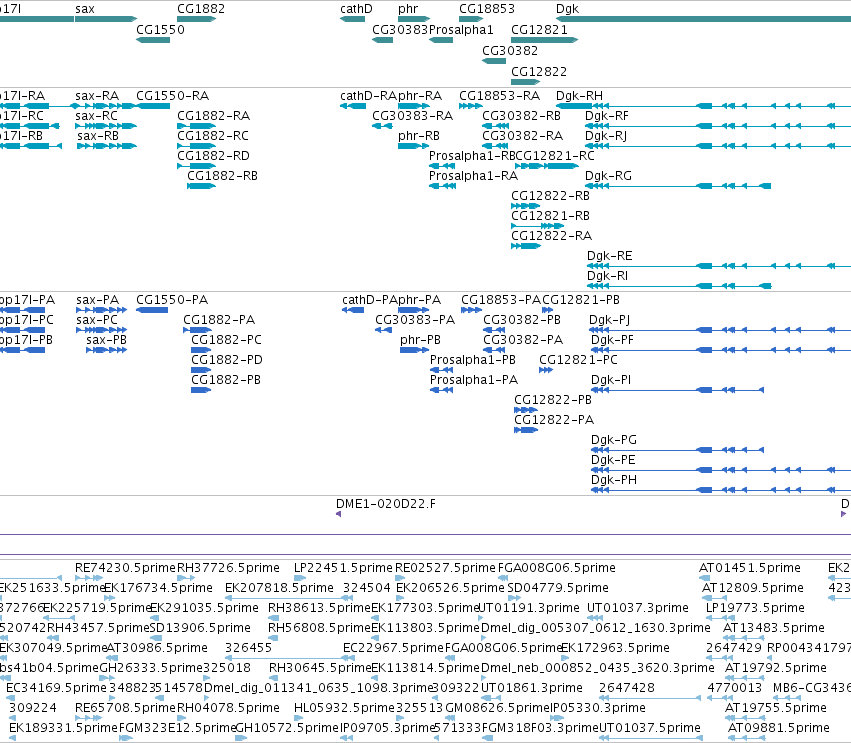The image size is (851, 743).
Task: Click the phr gene label
Action: pyautogui.click(x=408, y=9)
